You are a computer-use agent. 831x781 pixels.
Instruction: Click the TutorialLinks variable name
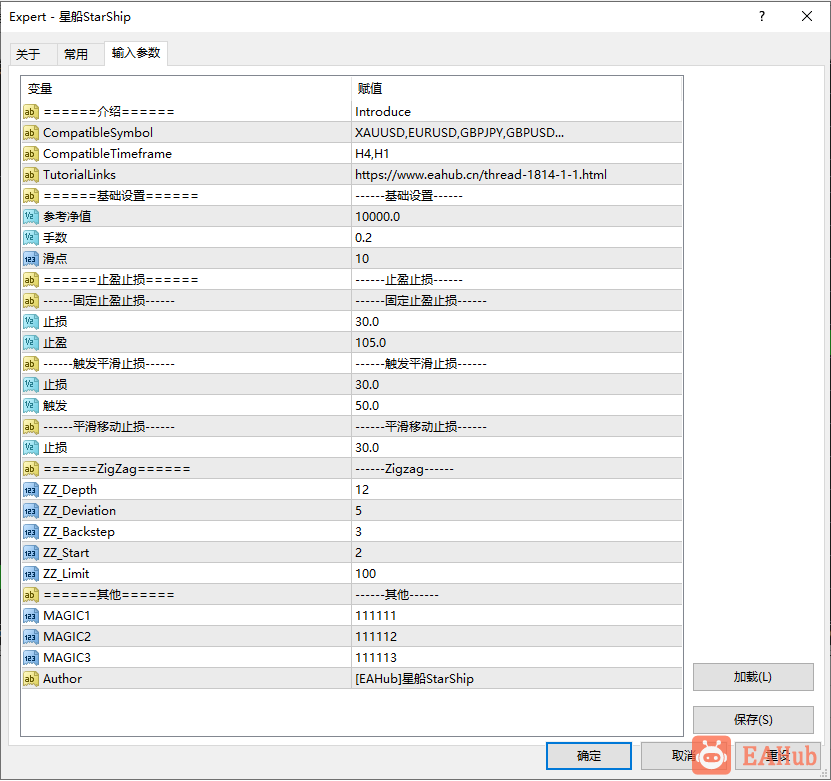(79, 175)
